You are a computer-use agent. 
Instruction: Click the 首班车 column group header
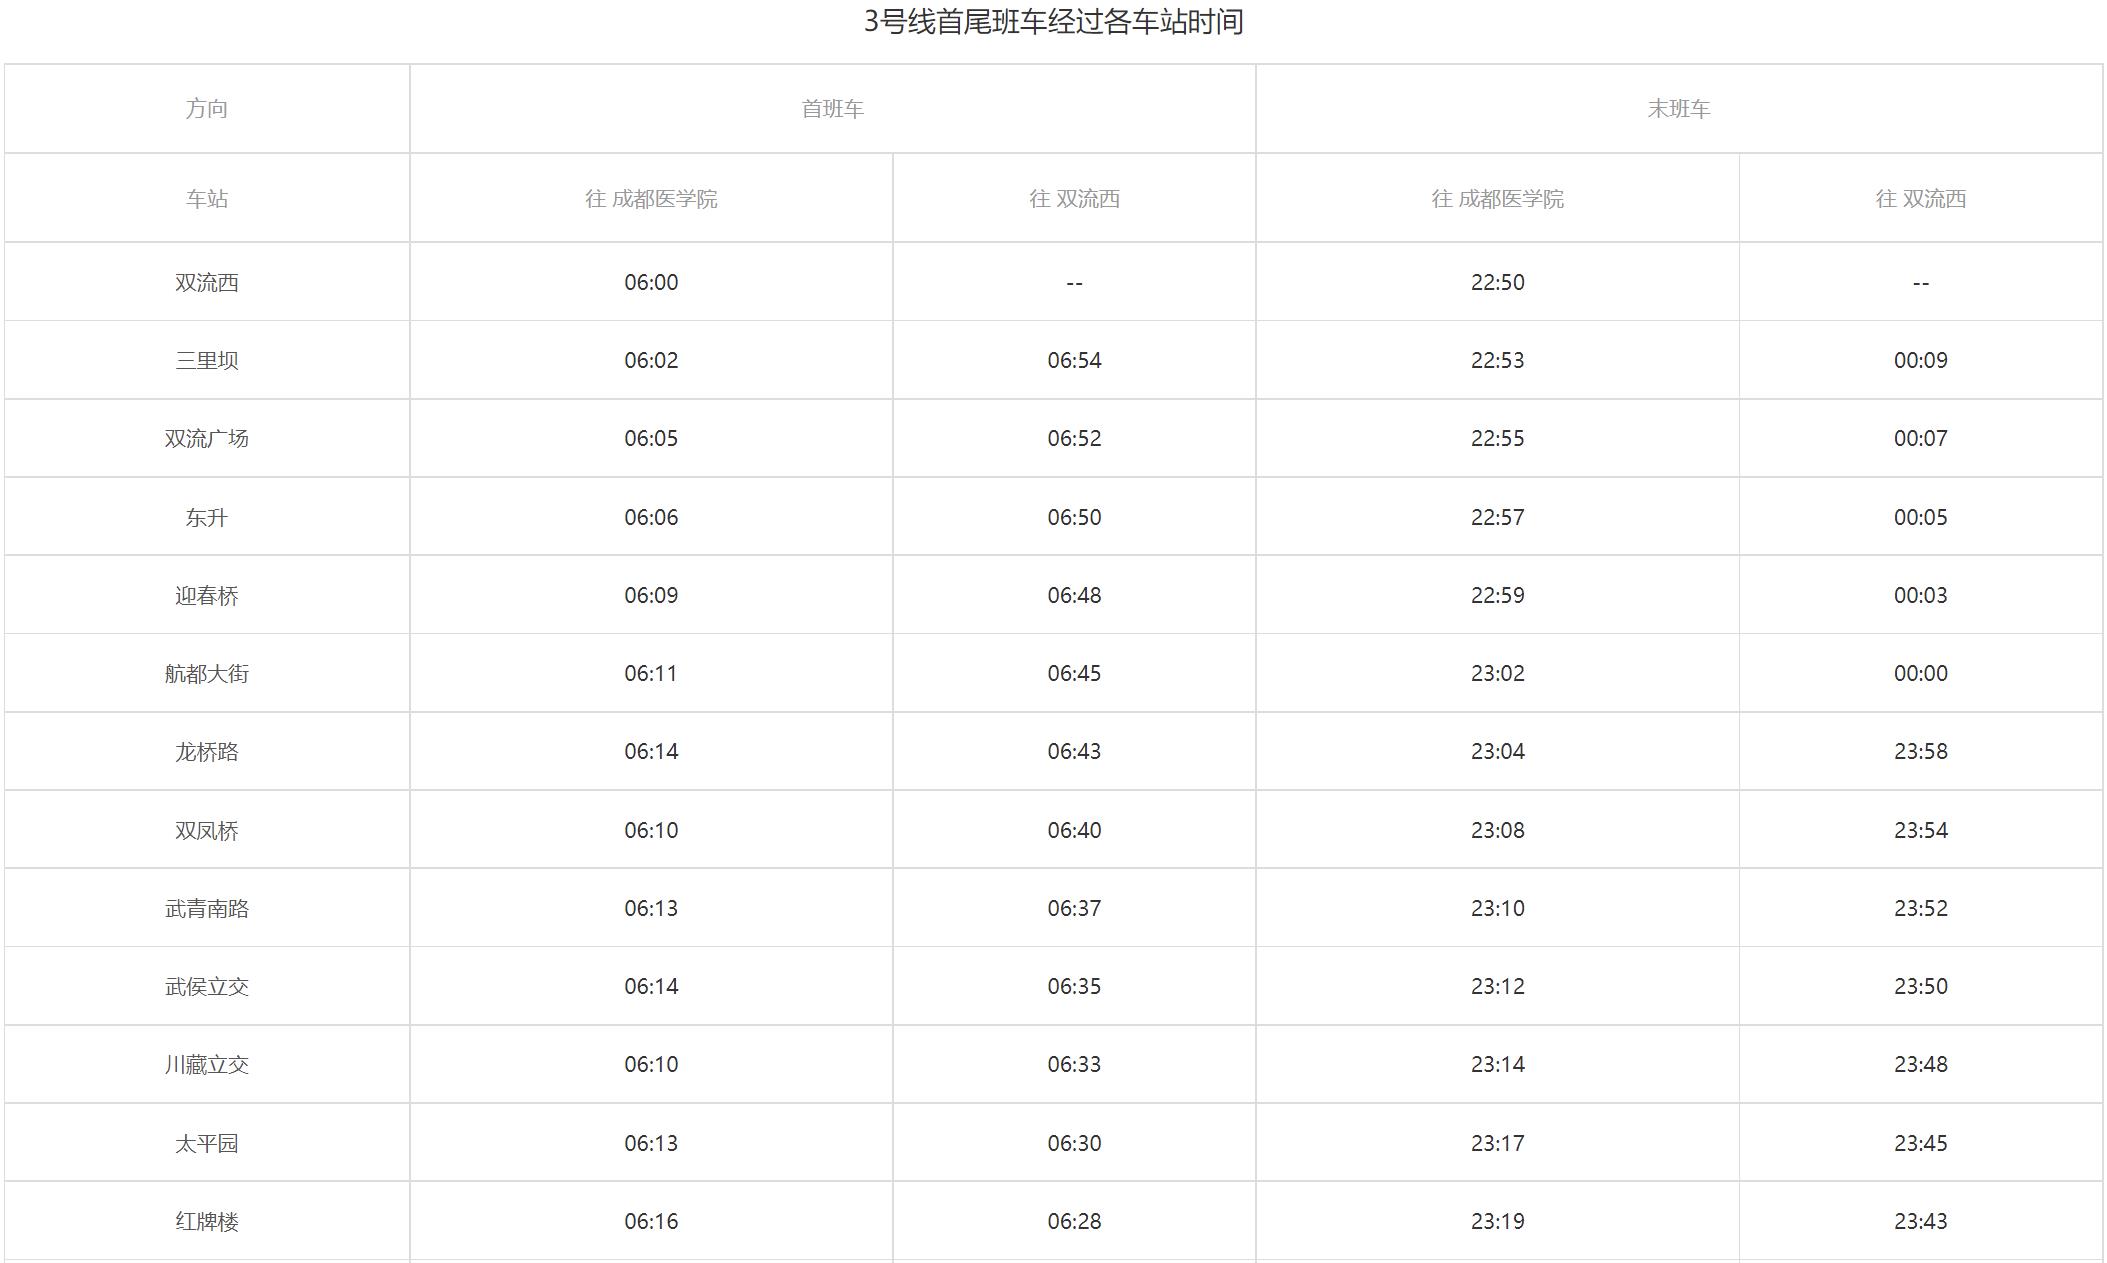[832, 109]
